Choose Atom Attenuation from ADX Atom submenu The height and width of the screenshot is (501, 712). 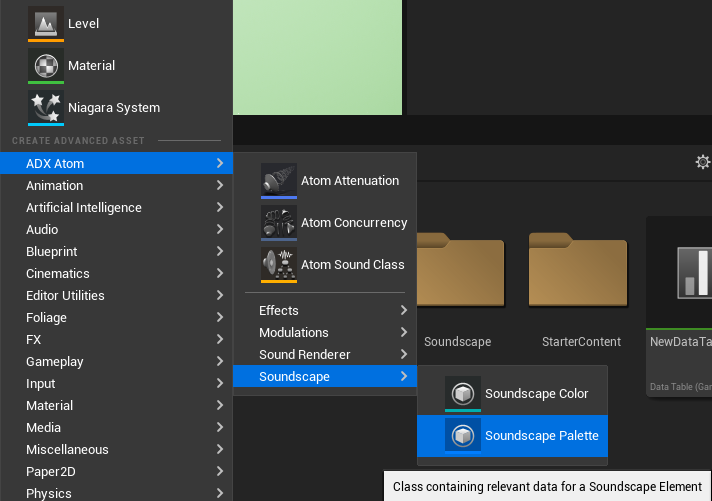pos(325,181)
